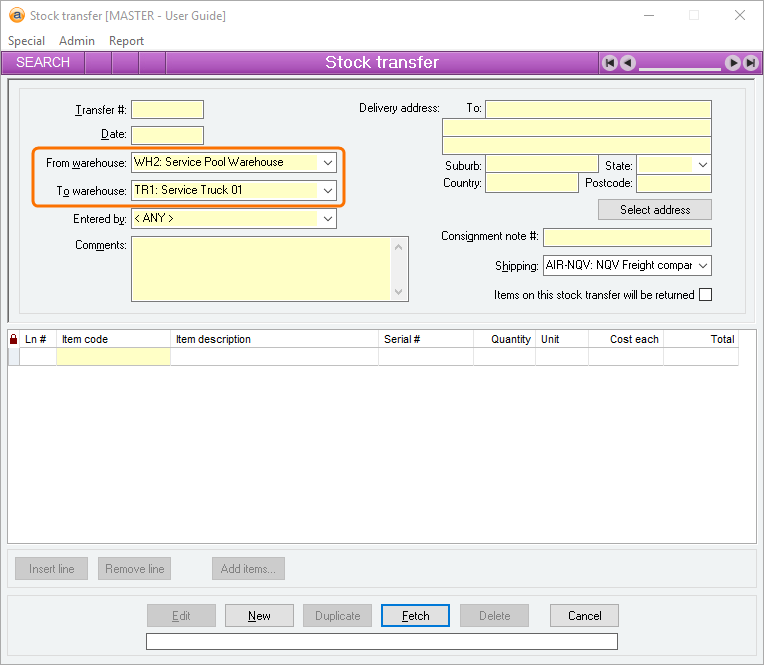Open the Shipping method dropdown

[x=703, y=266]
